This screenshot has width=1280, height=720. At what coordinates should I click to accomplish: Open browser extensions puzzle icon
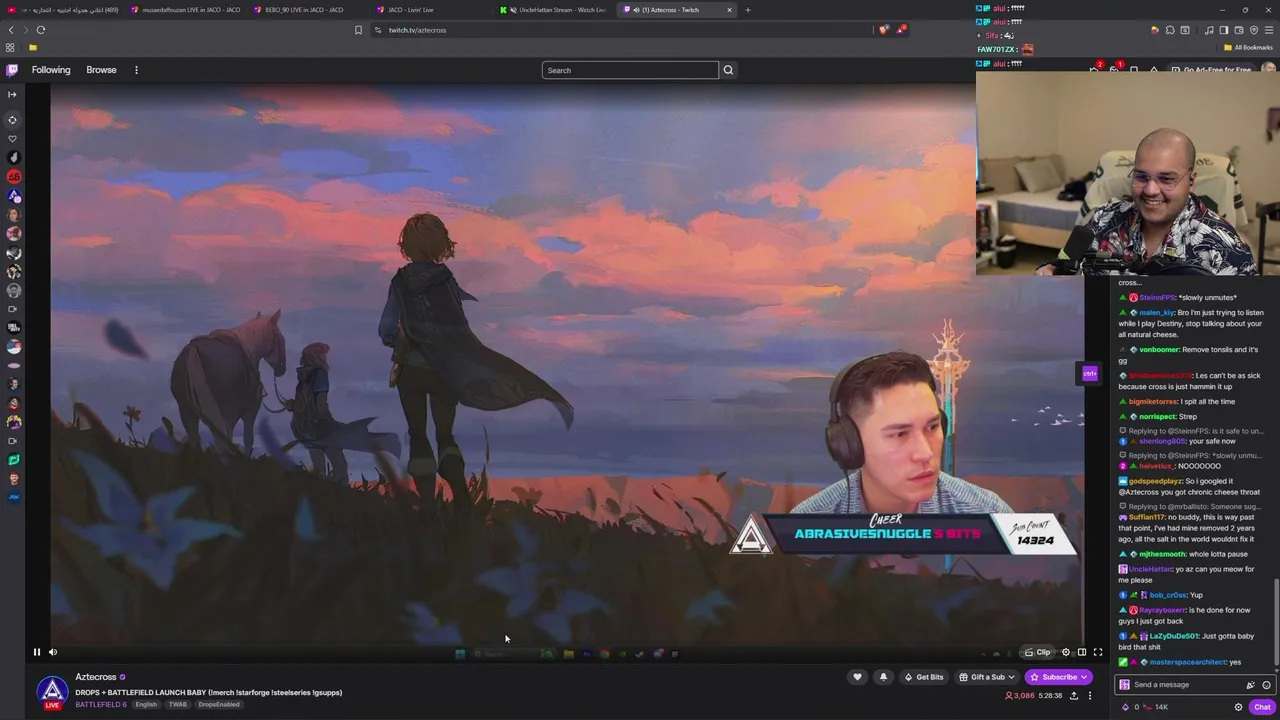click(x=1170, y=30)
